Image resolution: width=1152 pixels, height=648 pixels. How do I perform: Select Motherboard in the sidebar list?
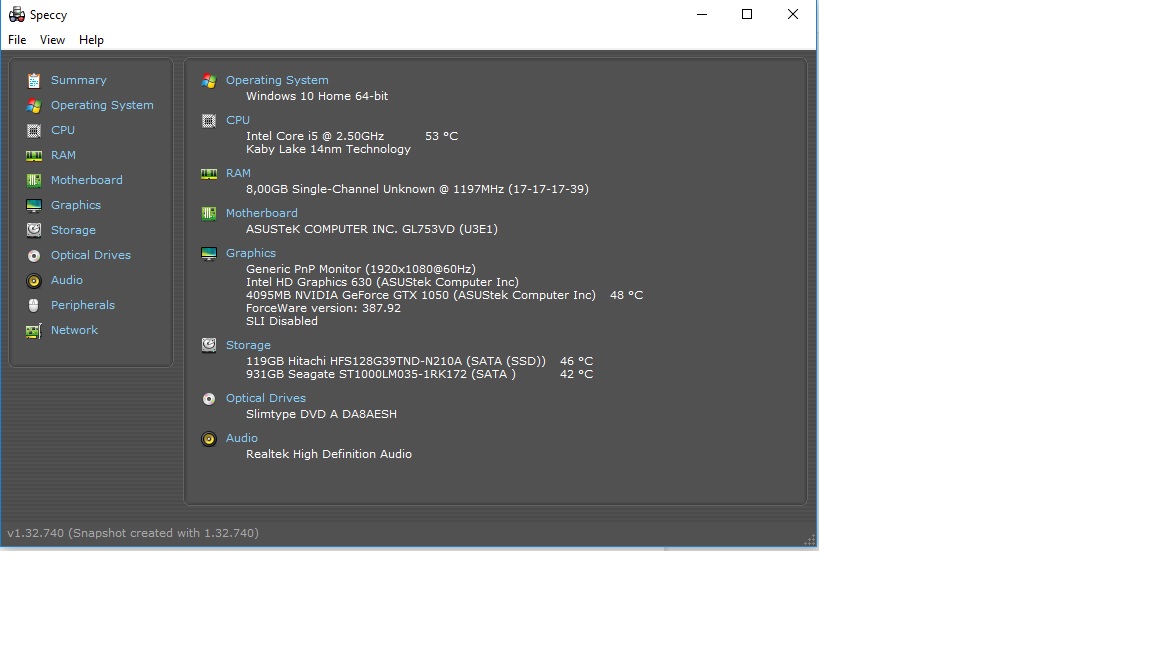point(87,180)
